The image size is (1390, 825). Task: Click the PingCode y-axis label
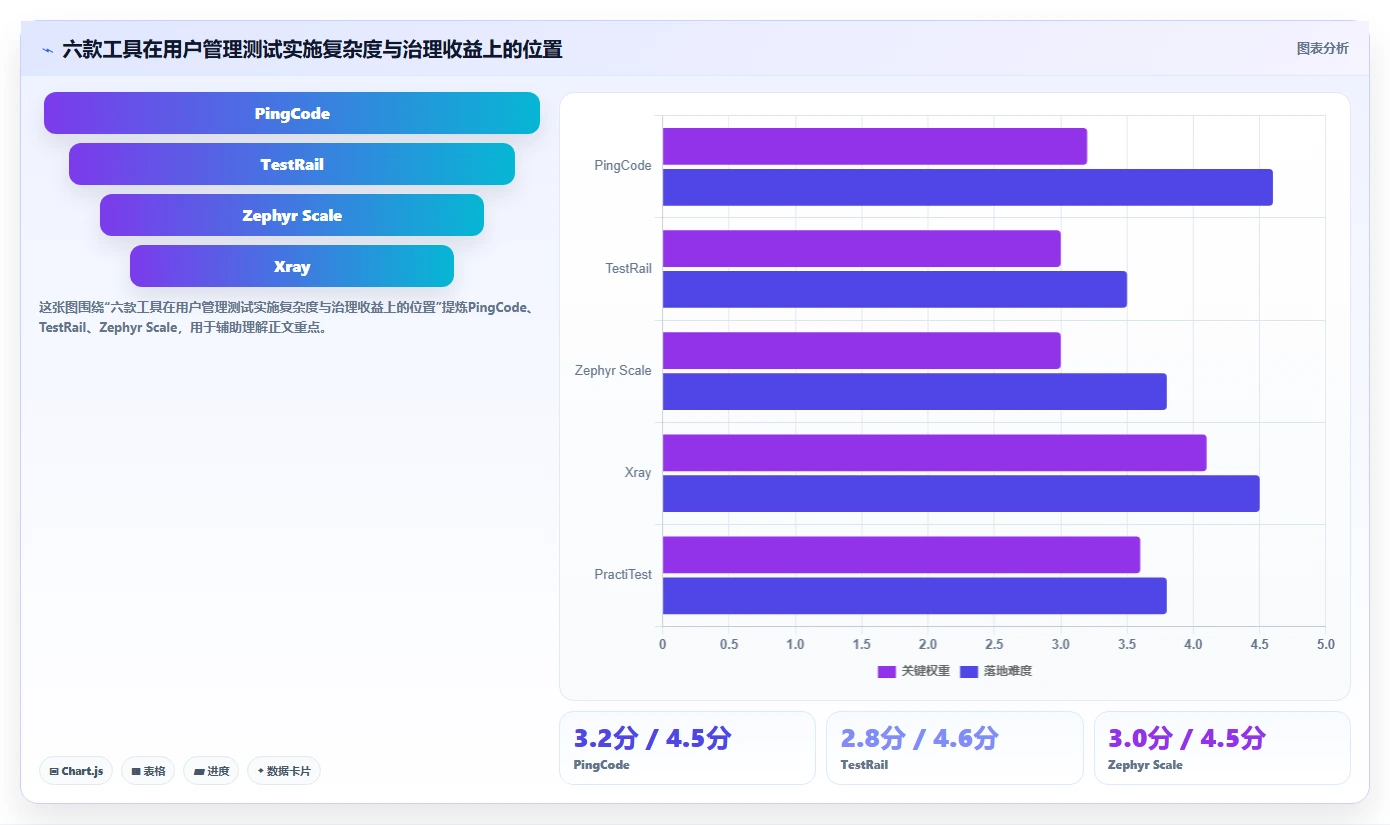pos(623,166)
